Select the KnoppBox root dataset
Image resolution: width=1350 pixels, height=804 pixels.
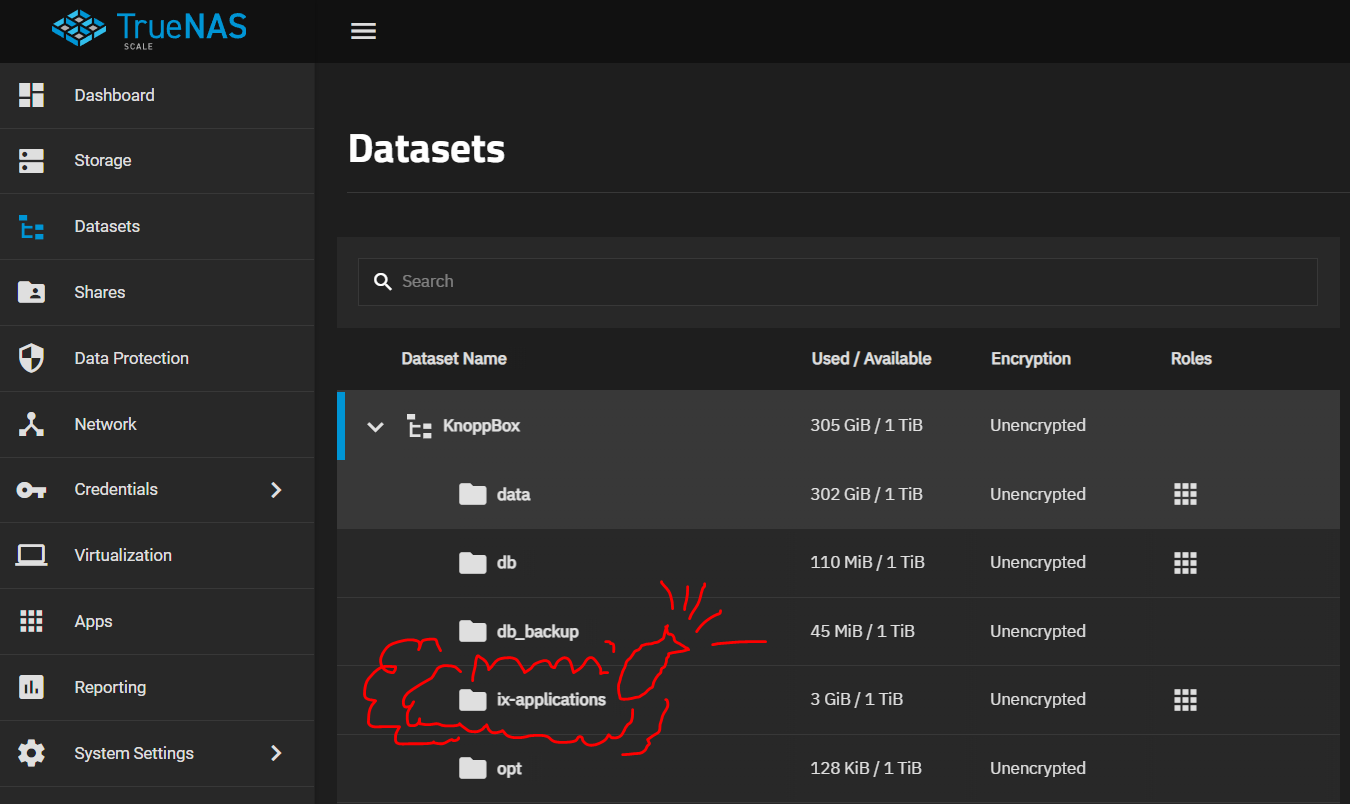838,426
